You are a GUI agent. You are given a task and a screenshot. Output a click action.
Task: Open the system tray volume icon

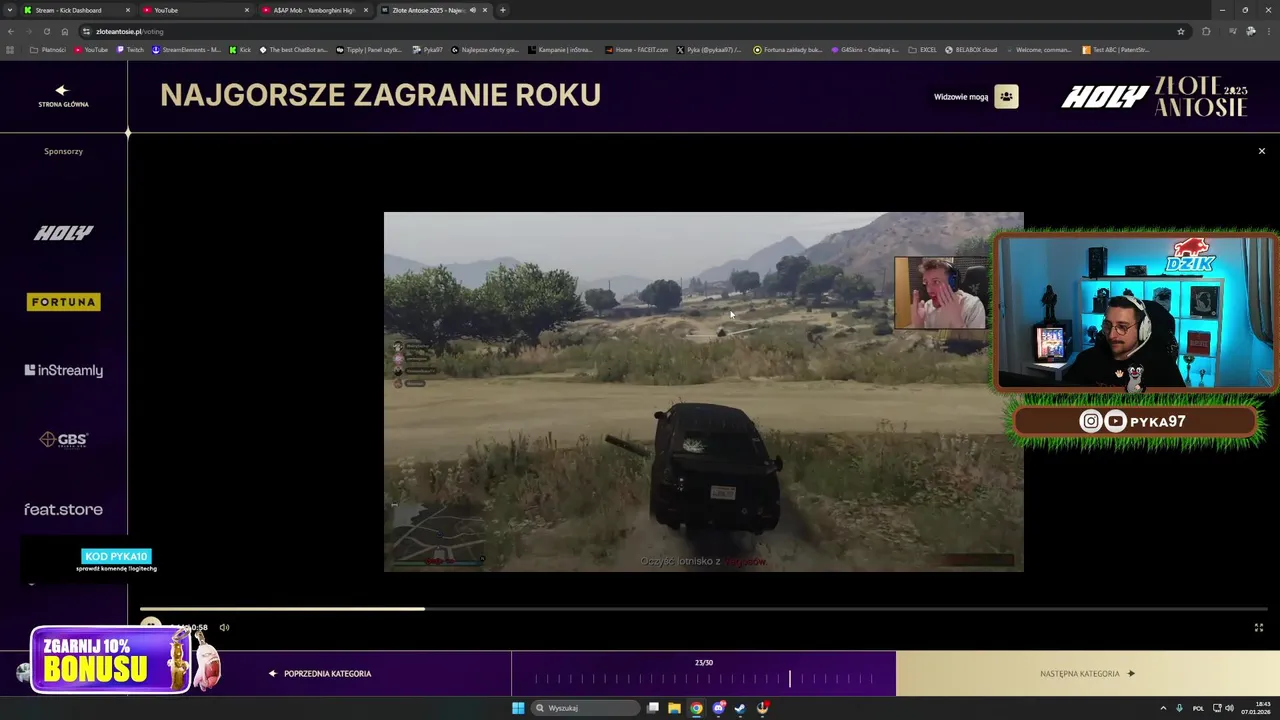[x=1229, y=708]
